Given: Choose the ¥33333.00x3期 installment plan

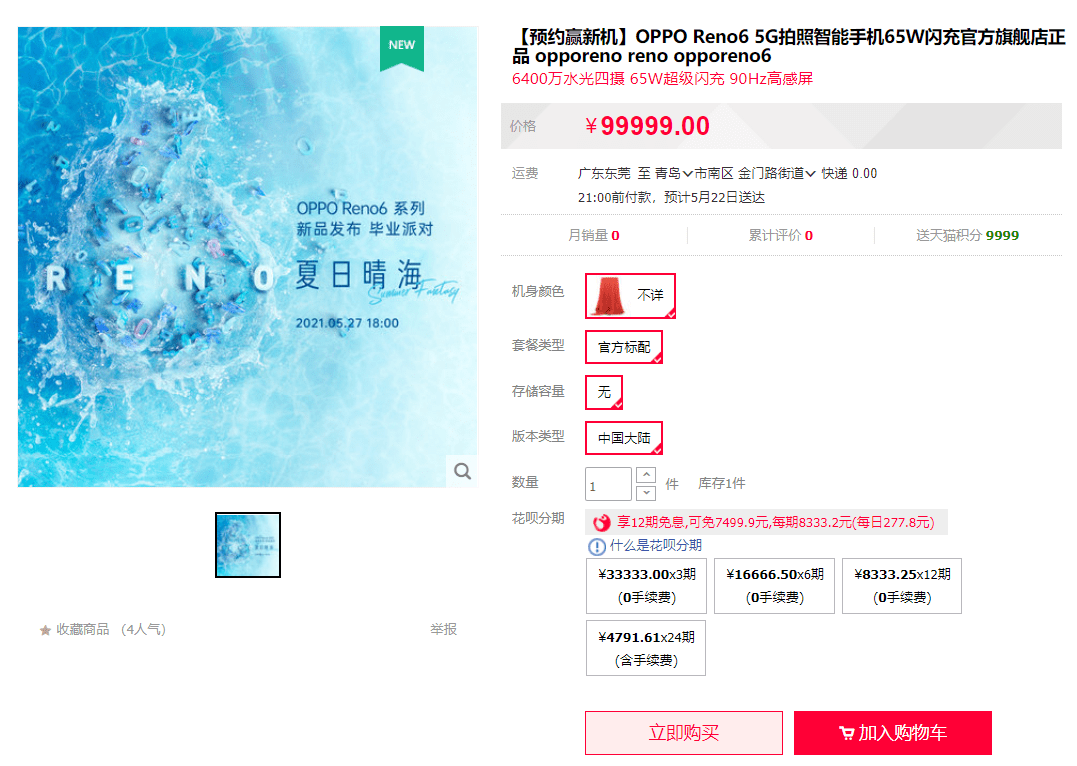Looking at the screenshot, I should tap(646, 586).
